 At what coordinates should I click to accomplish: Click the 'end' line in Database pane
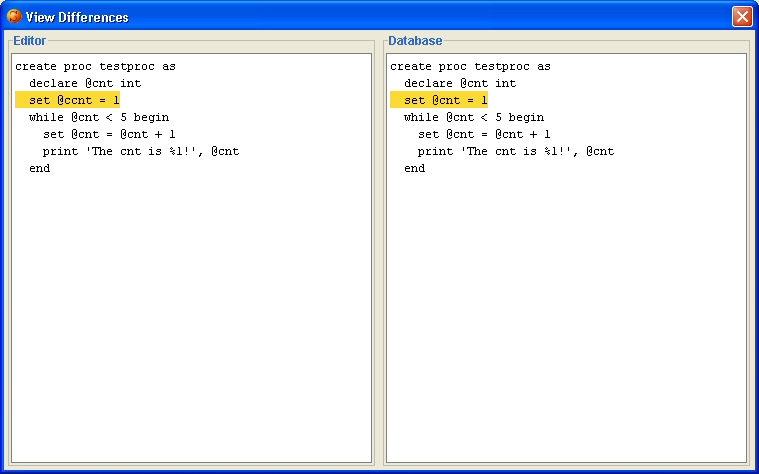click(x=415, y=168)
